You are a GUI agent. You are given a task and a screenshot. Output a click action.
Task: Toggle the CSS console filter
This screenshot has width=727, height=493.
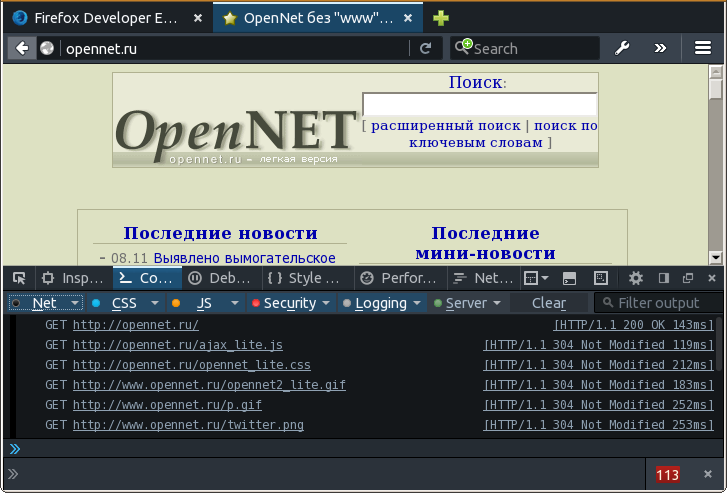click(117, 303)
